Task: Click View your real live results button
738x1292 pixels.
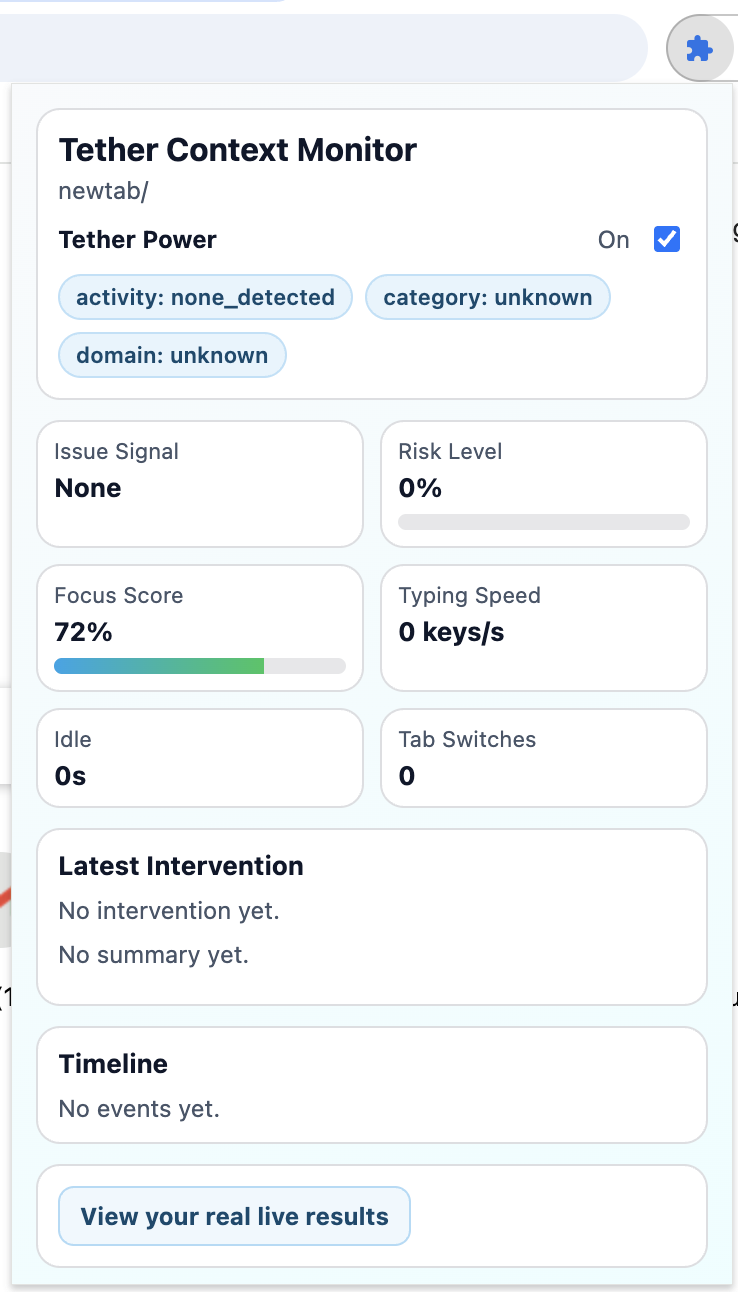Action: tap(234, 1216)
